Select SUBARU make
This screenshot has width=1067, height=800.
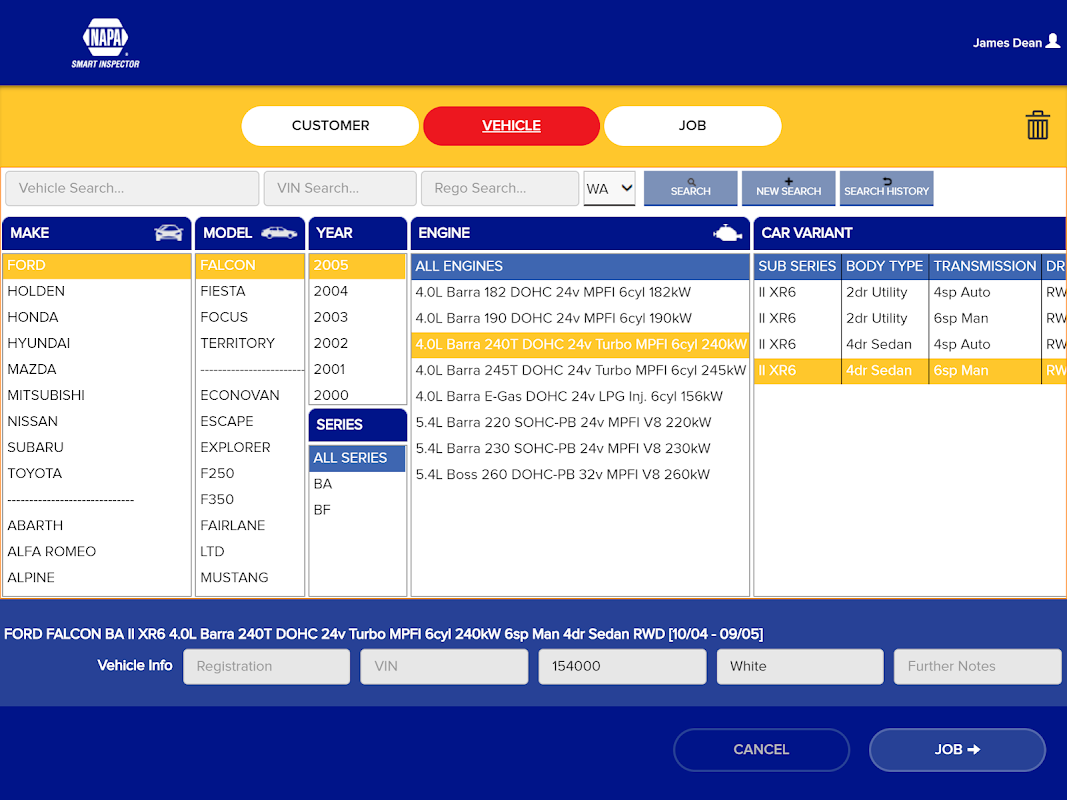[97, 447]
